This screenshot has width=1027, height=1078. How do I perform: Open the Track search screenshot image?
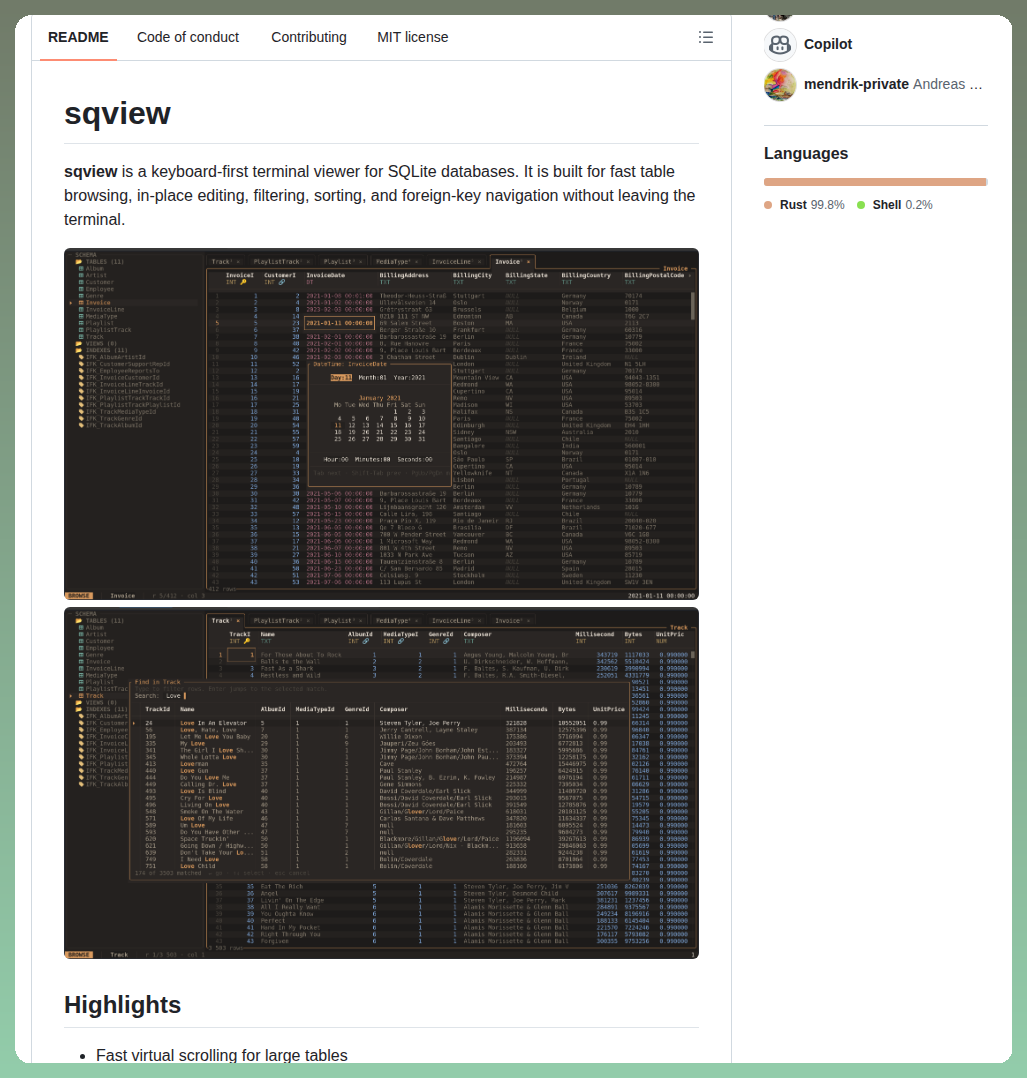point(382,783)
